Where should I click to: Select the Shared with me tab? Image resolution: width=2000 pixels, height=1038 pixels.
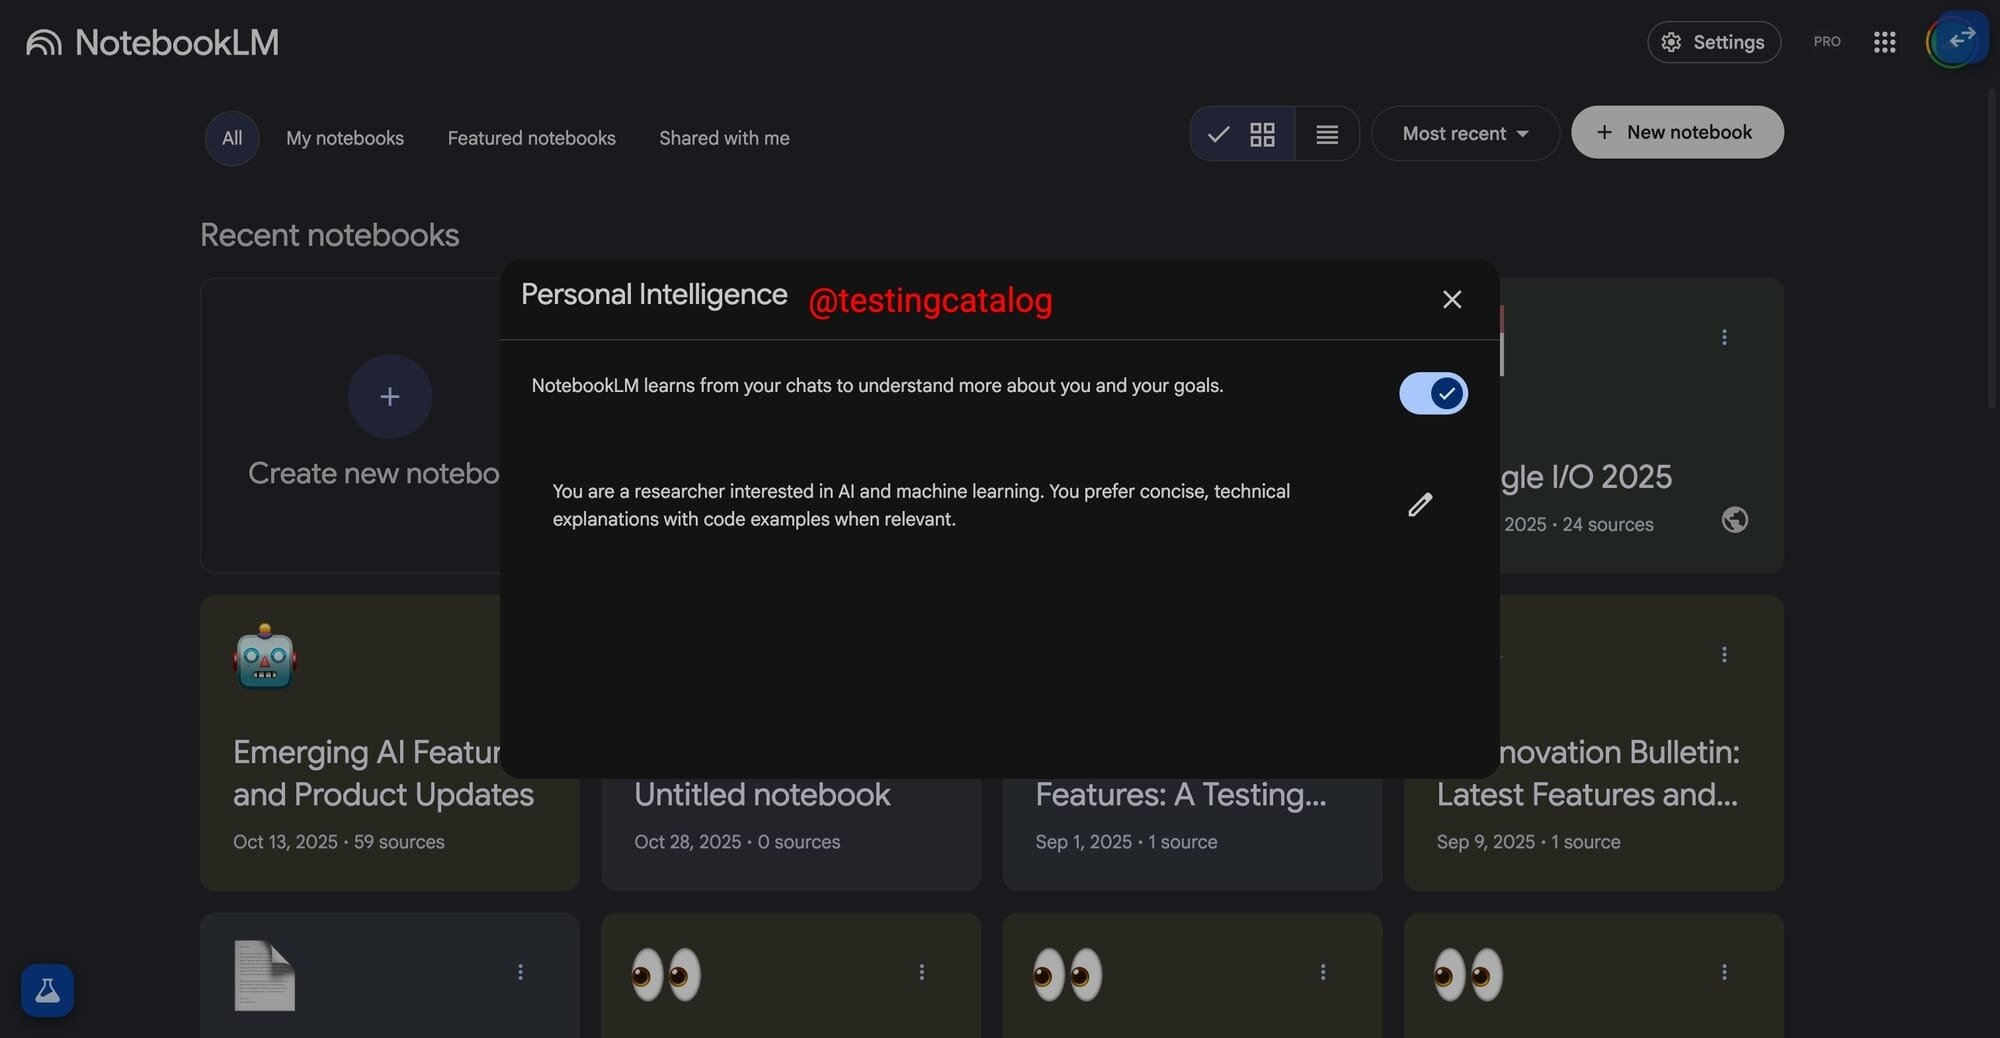(x=723, y=138)
